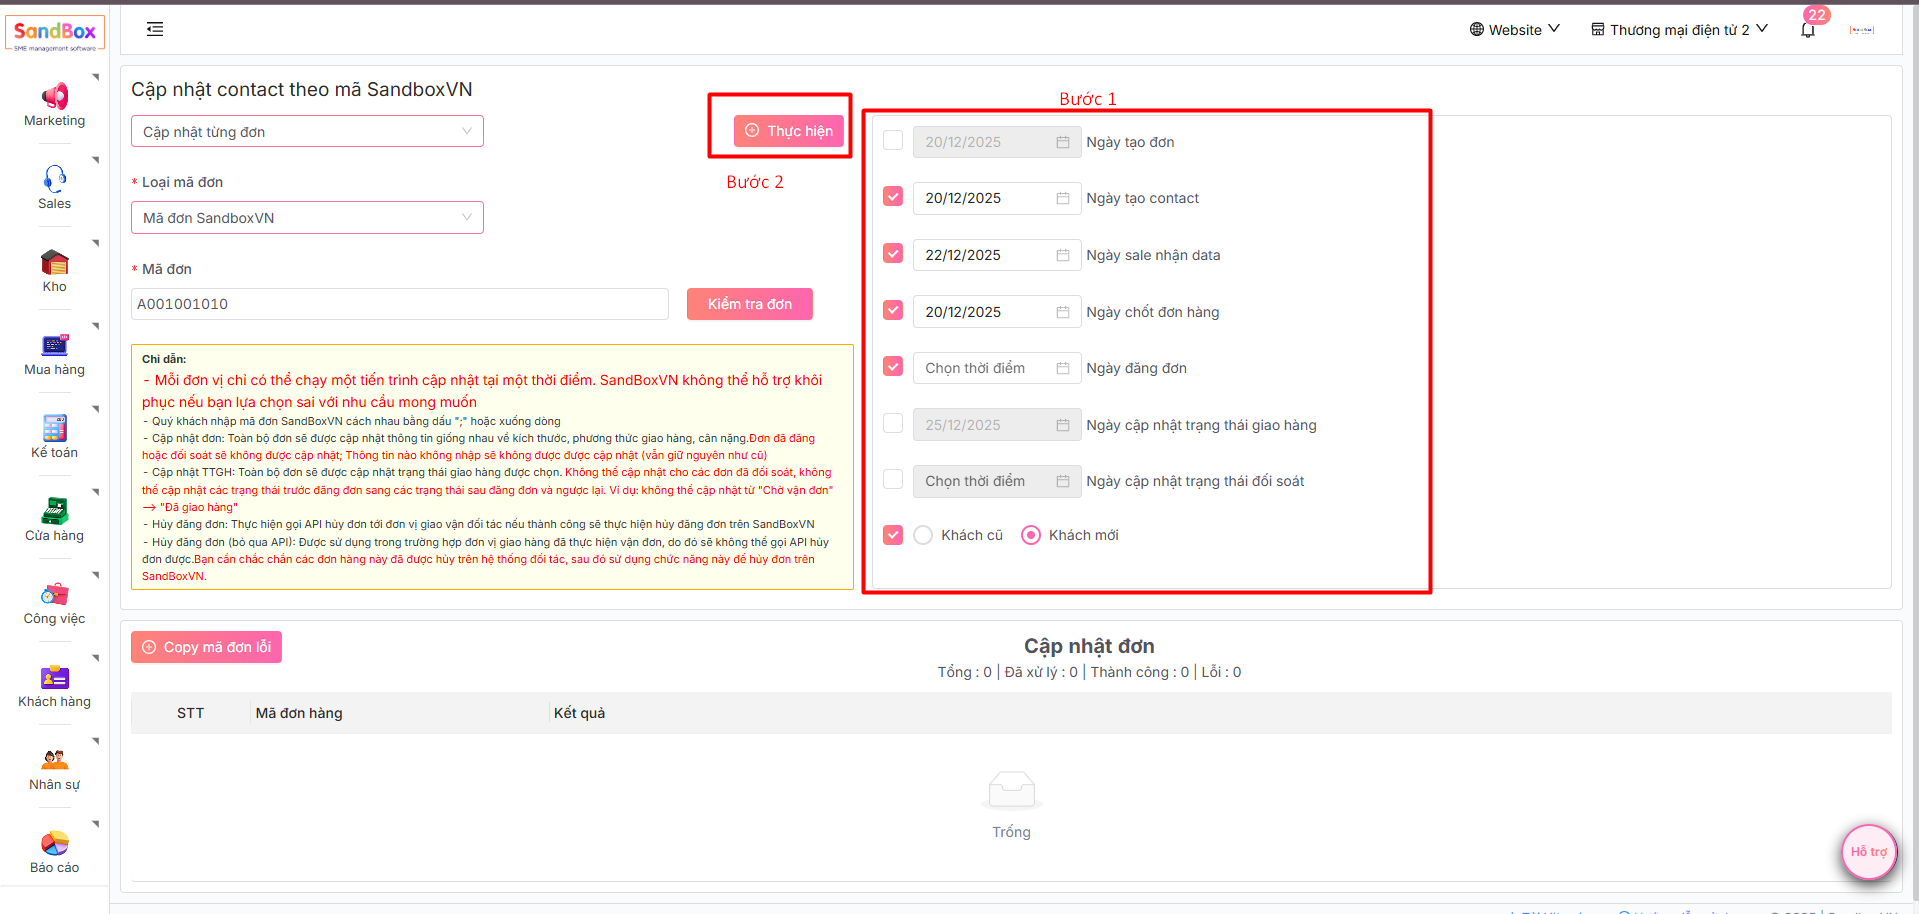Screen dimensions: 1919x914
Task: Open the Thương mại điện tử 2 selector
Action: point(1679,30)
